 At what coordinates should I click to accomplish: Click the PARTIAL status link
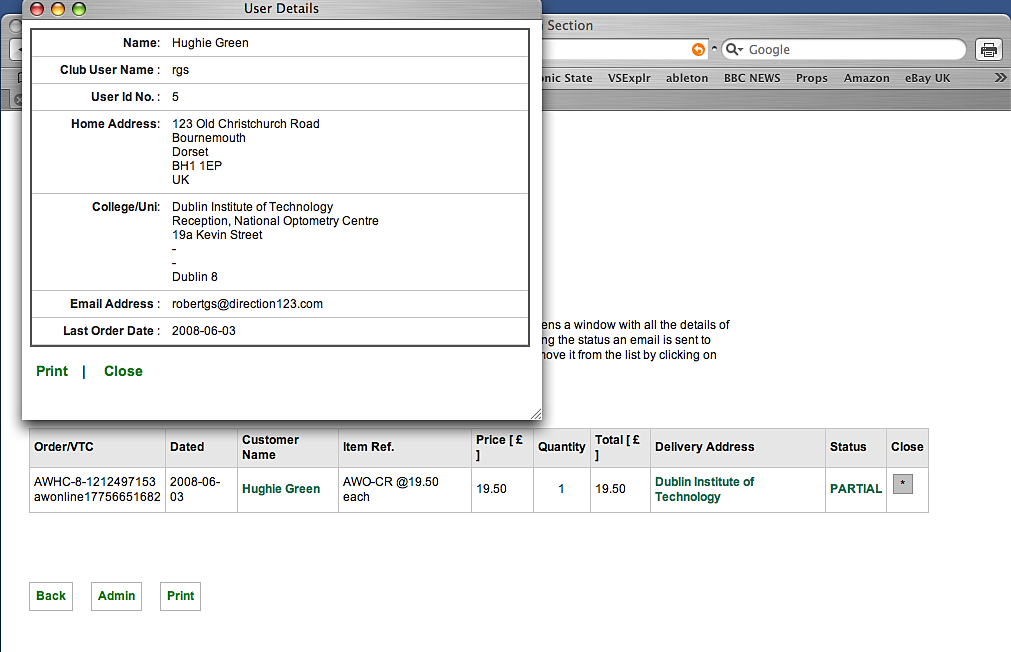(856, 489)
